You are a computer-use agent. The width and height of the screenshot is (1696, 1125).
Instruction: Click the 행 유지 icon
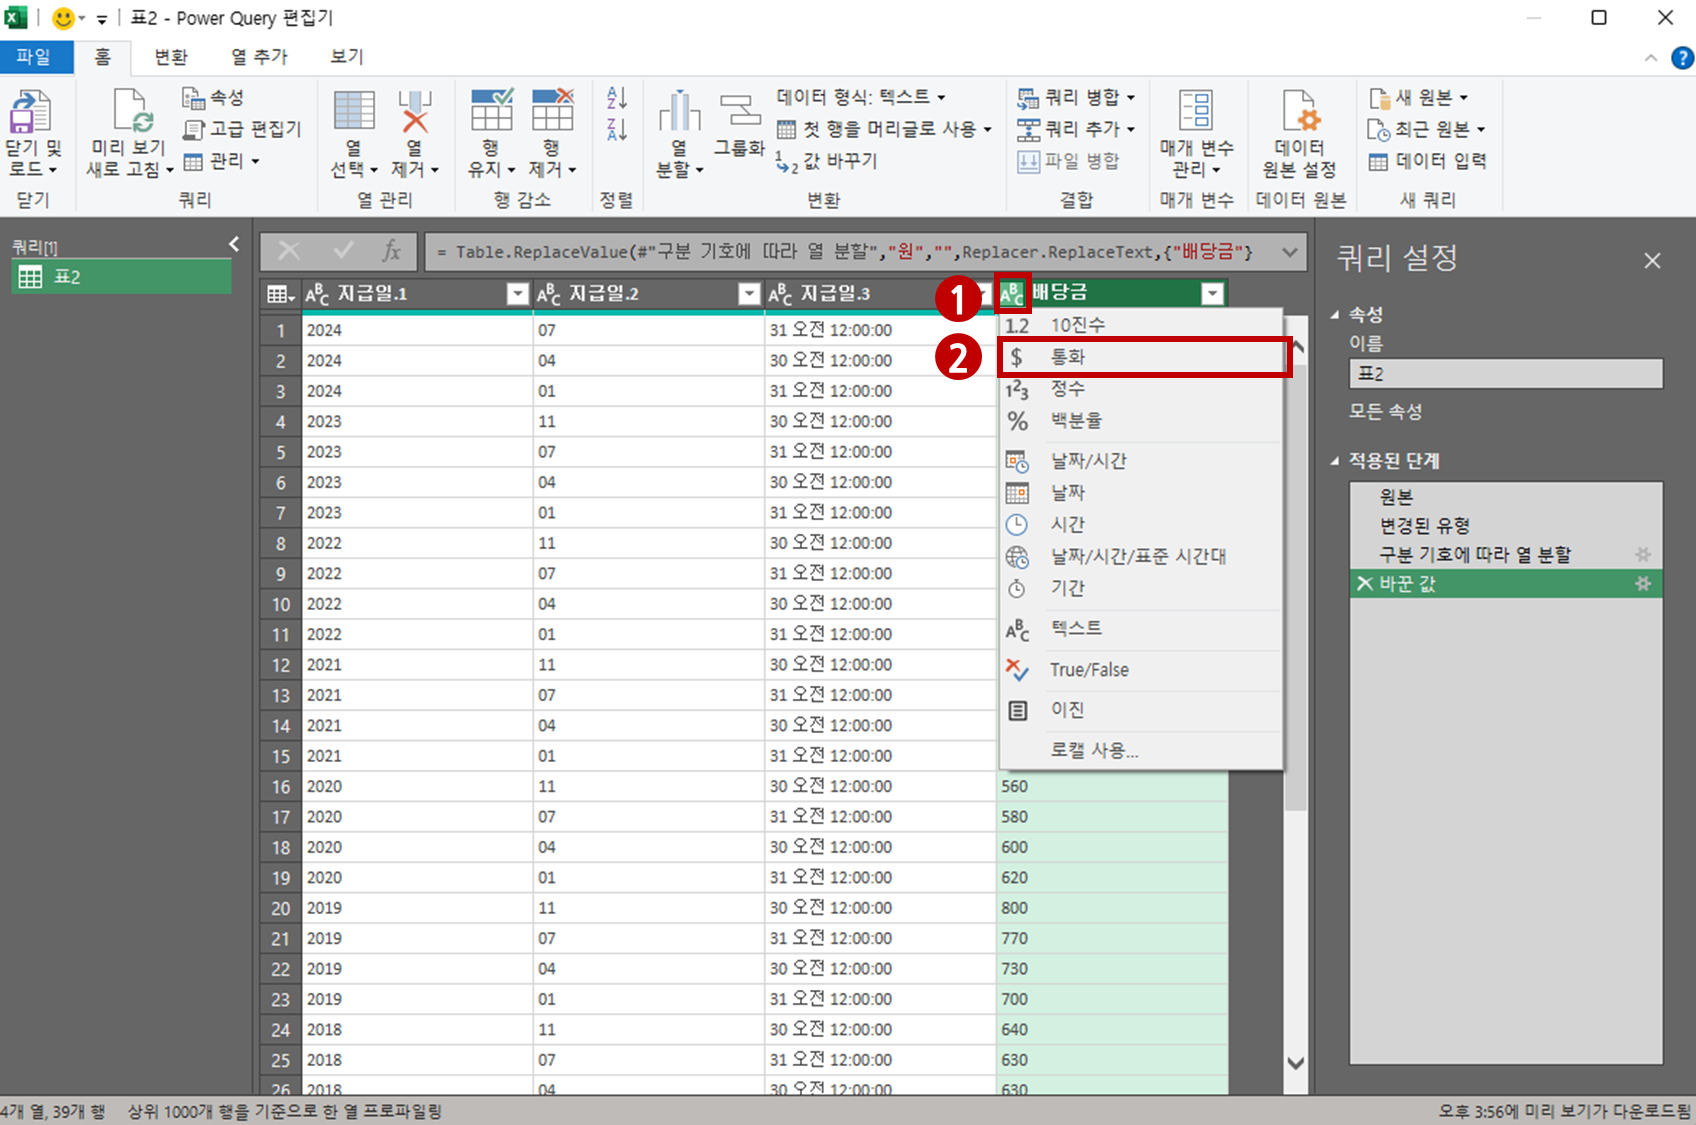(492, 110)
